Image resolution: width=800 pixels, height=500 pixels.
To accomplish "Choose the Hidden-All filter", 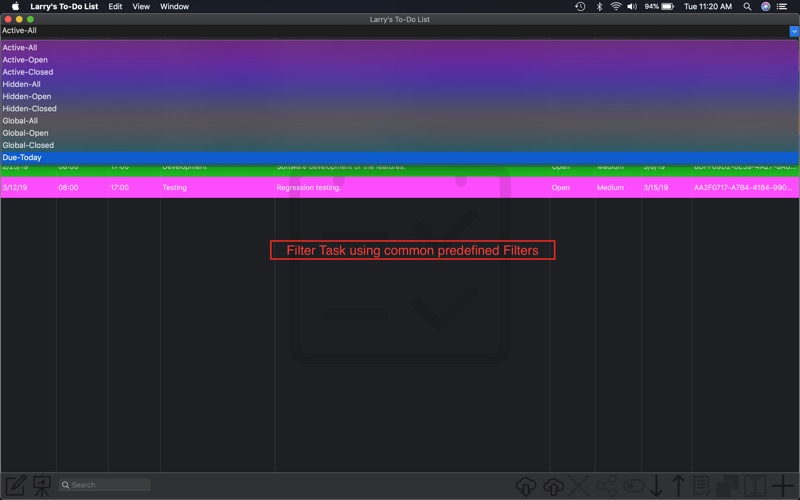I will [x=399, y=84].
